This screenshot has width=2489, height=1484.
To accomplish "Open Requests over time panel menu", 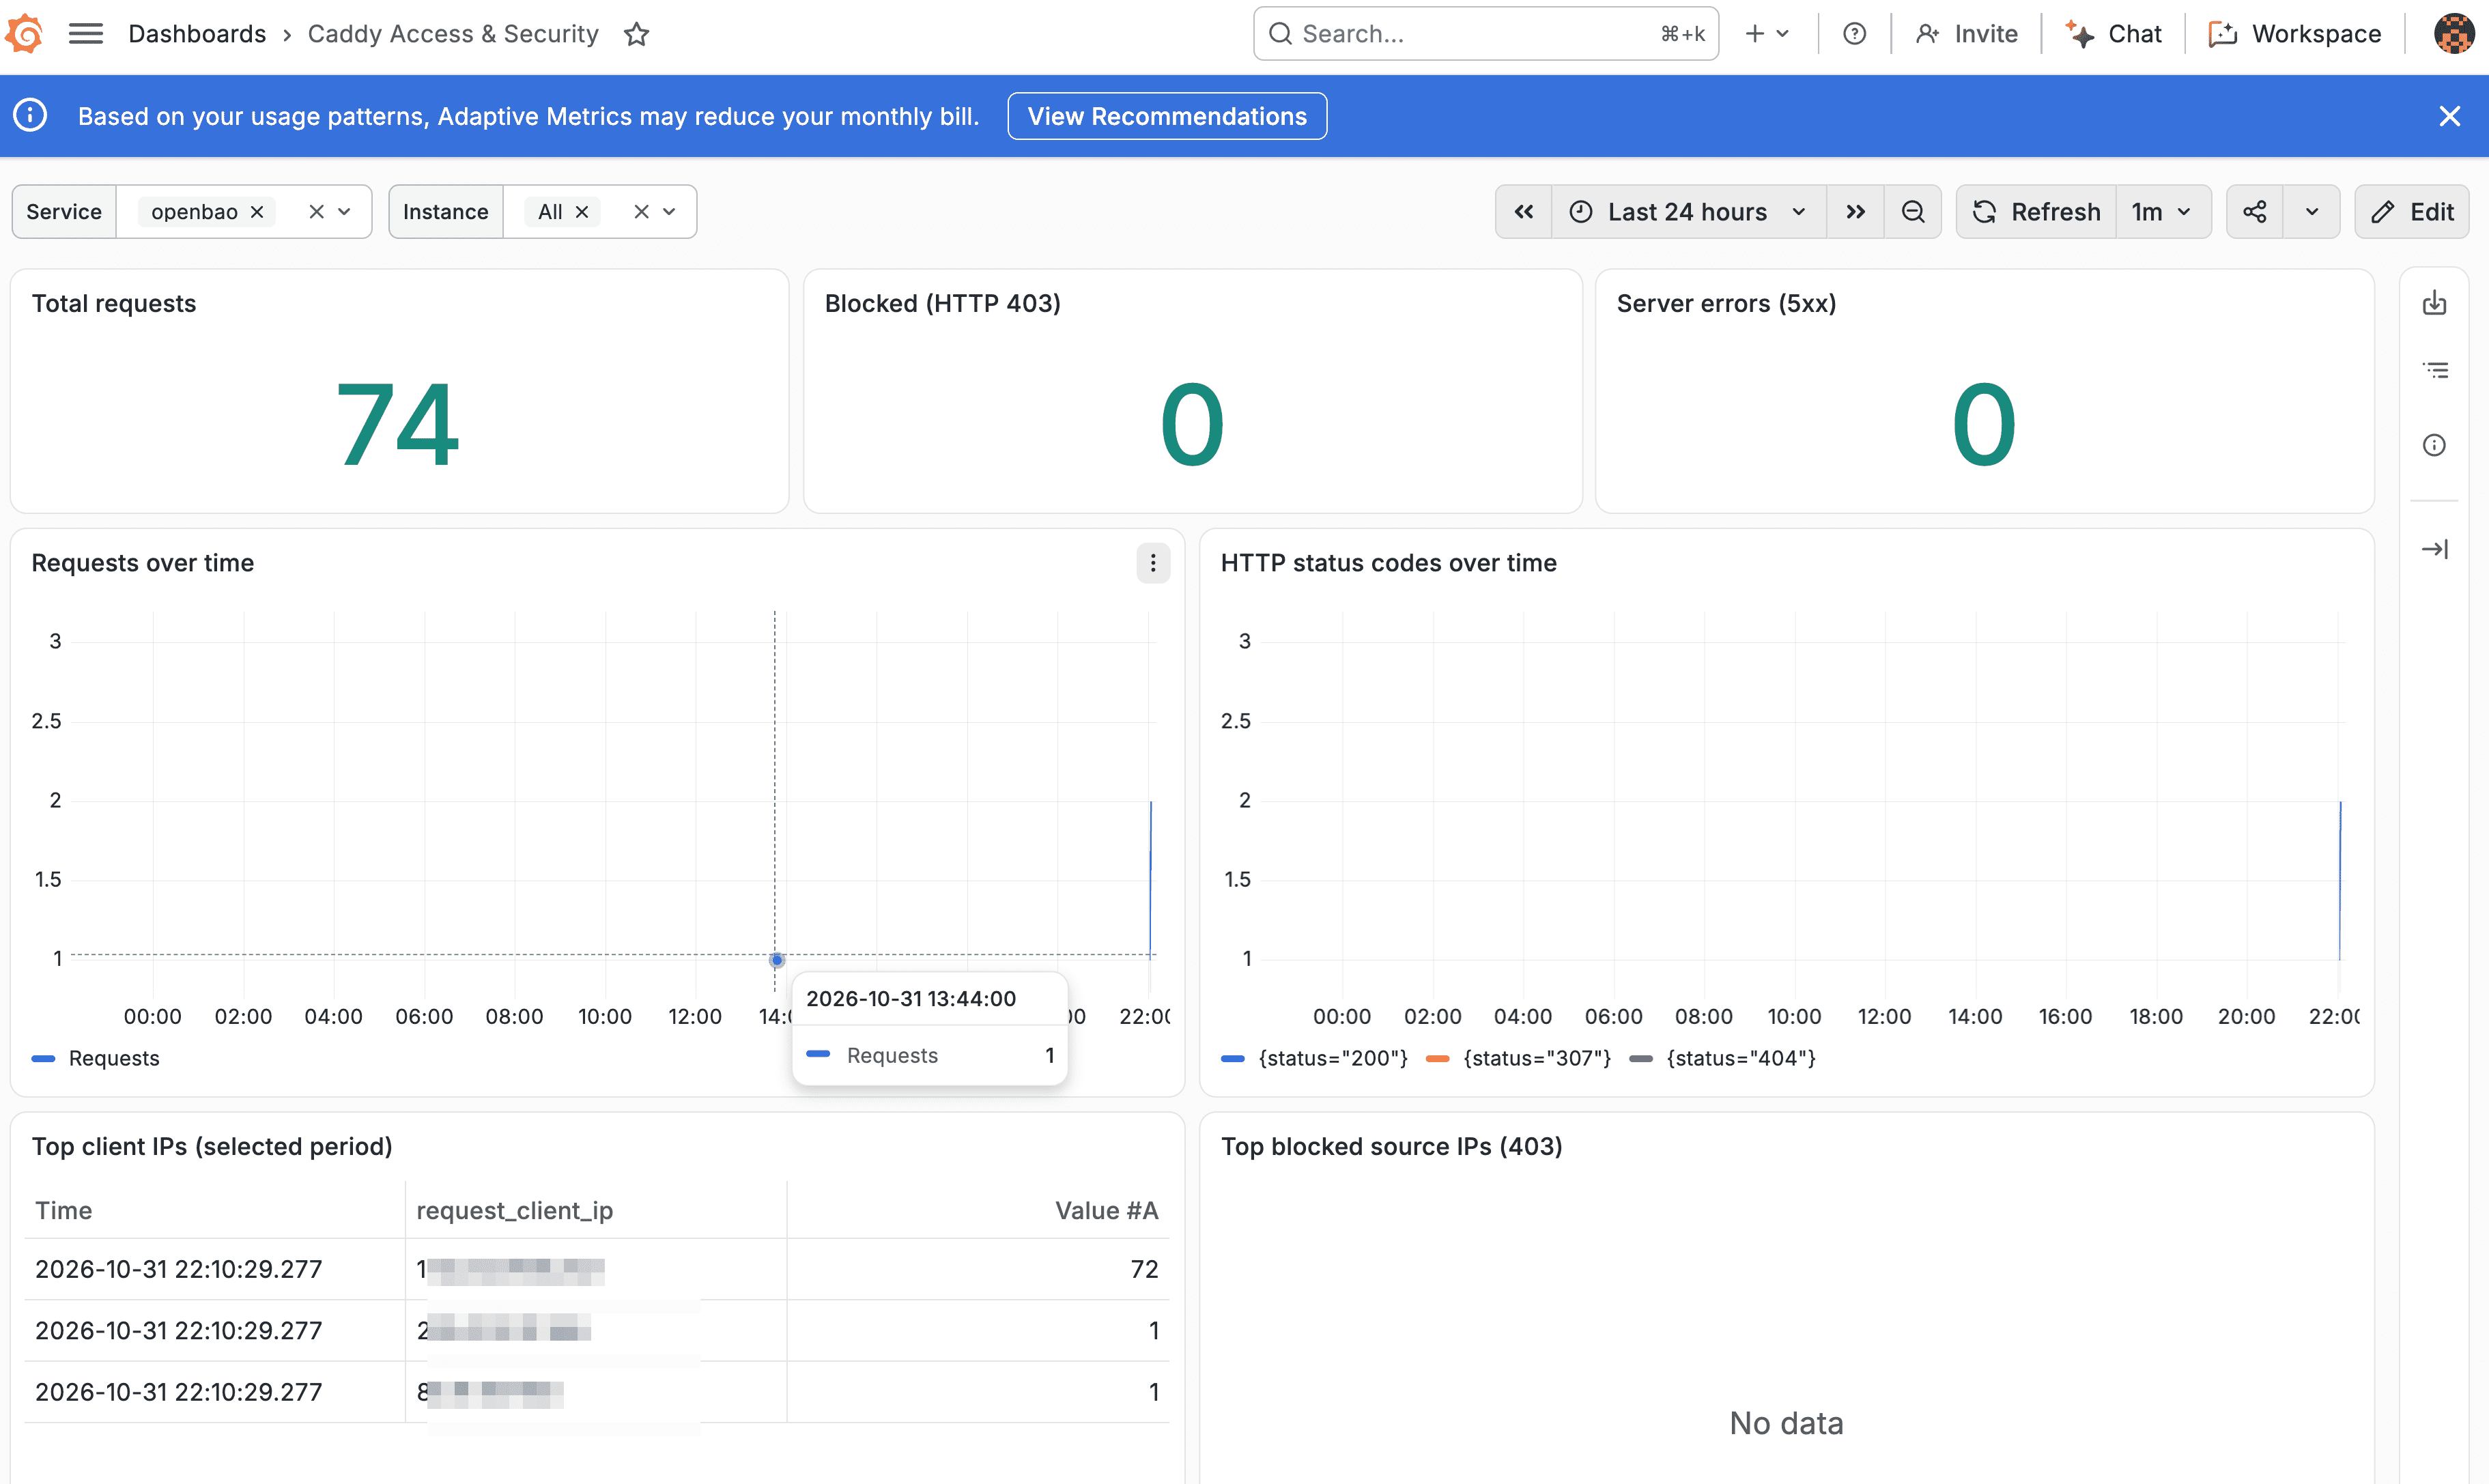I will click(x=1153, y=563).
